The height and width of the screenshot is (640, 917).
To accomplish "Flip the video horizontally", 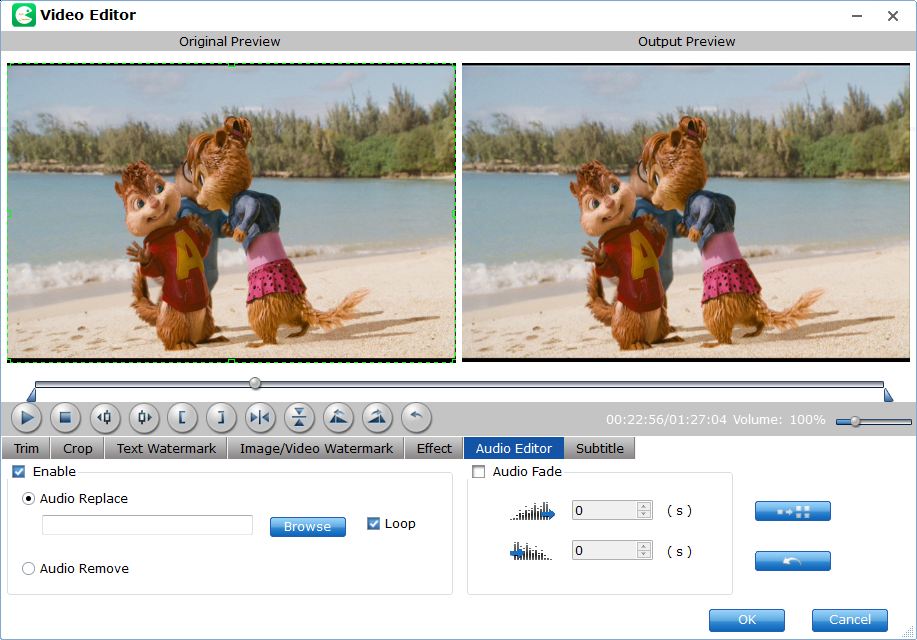I will click(260, 417).
